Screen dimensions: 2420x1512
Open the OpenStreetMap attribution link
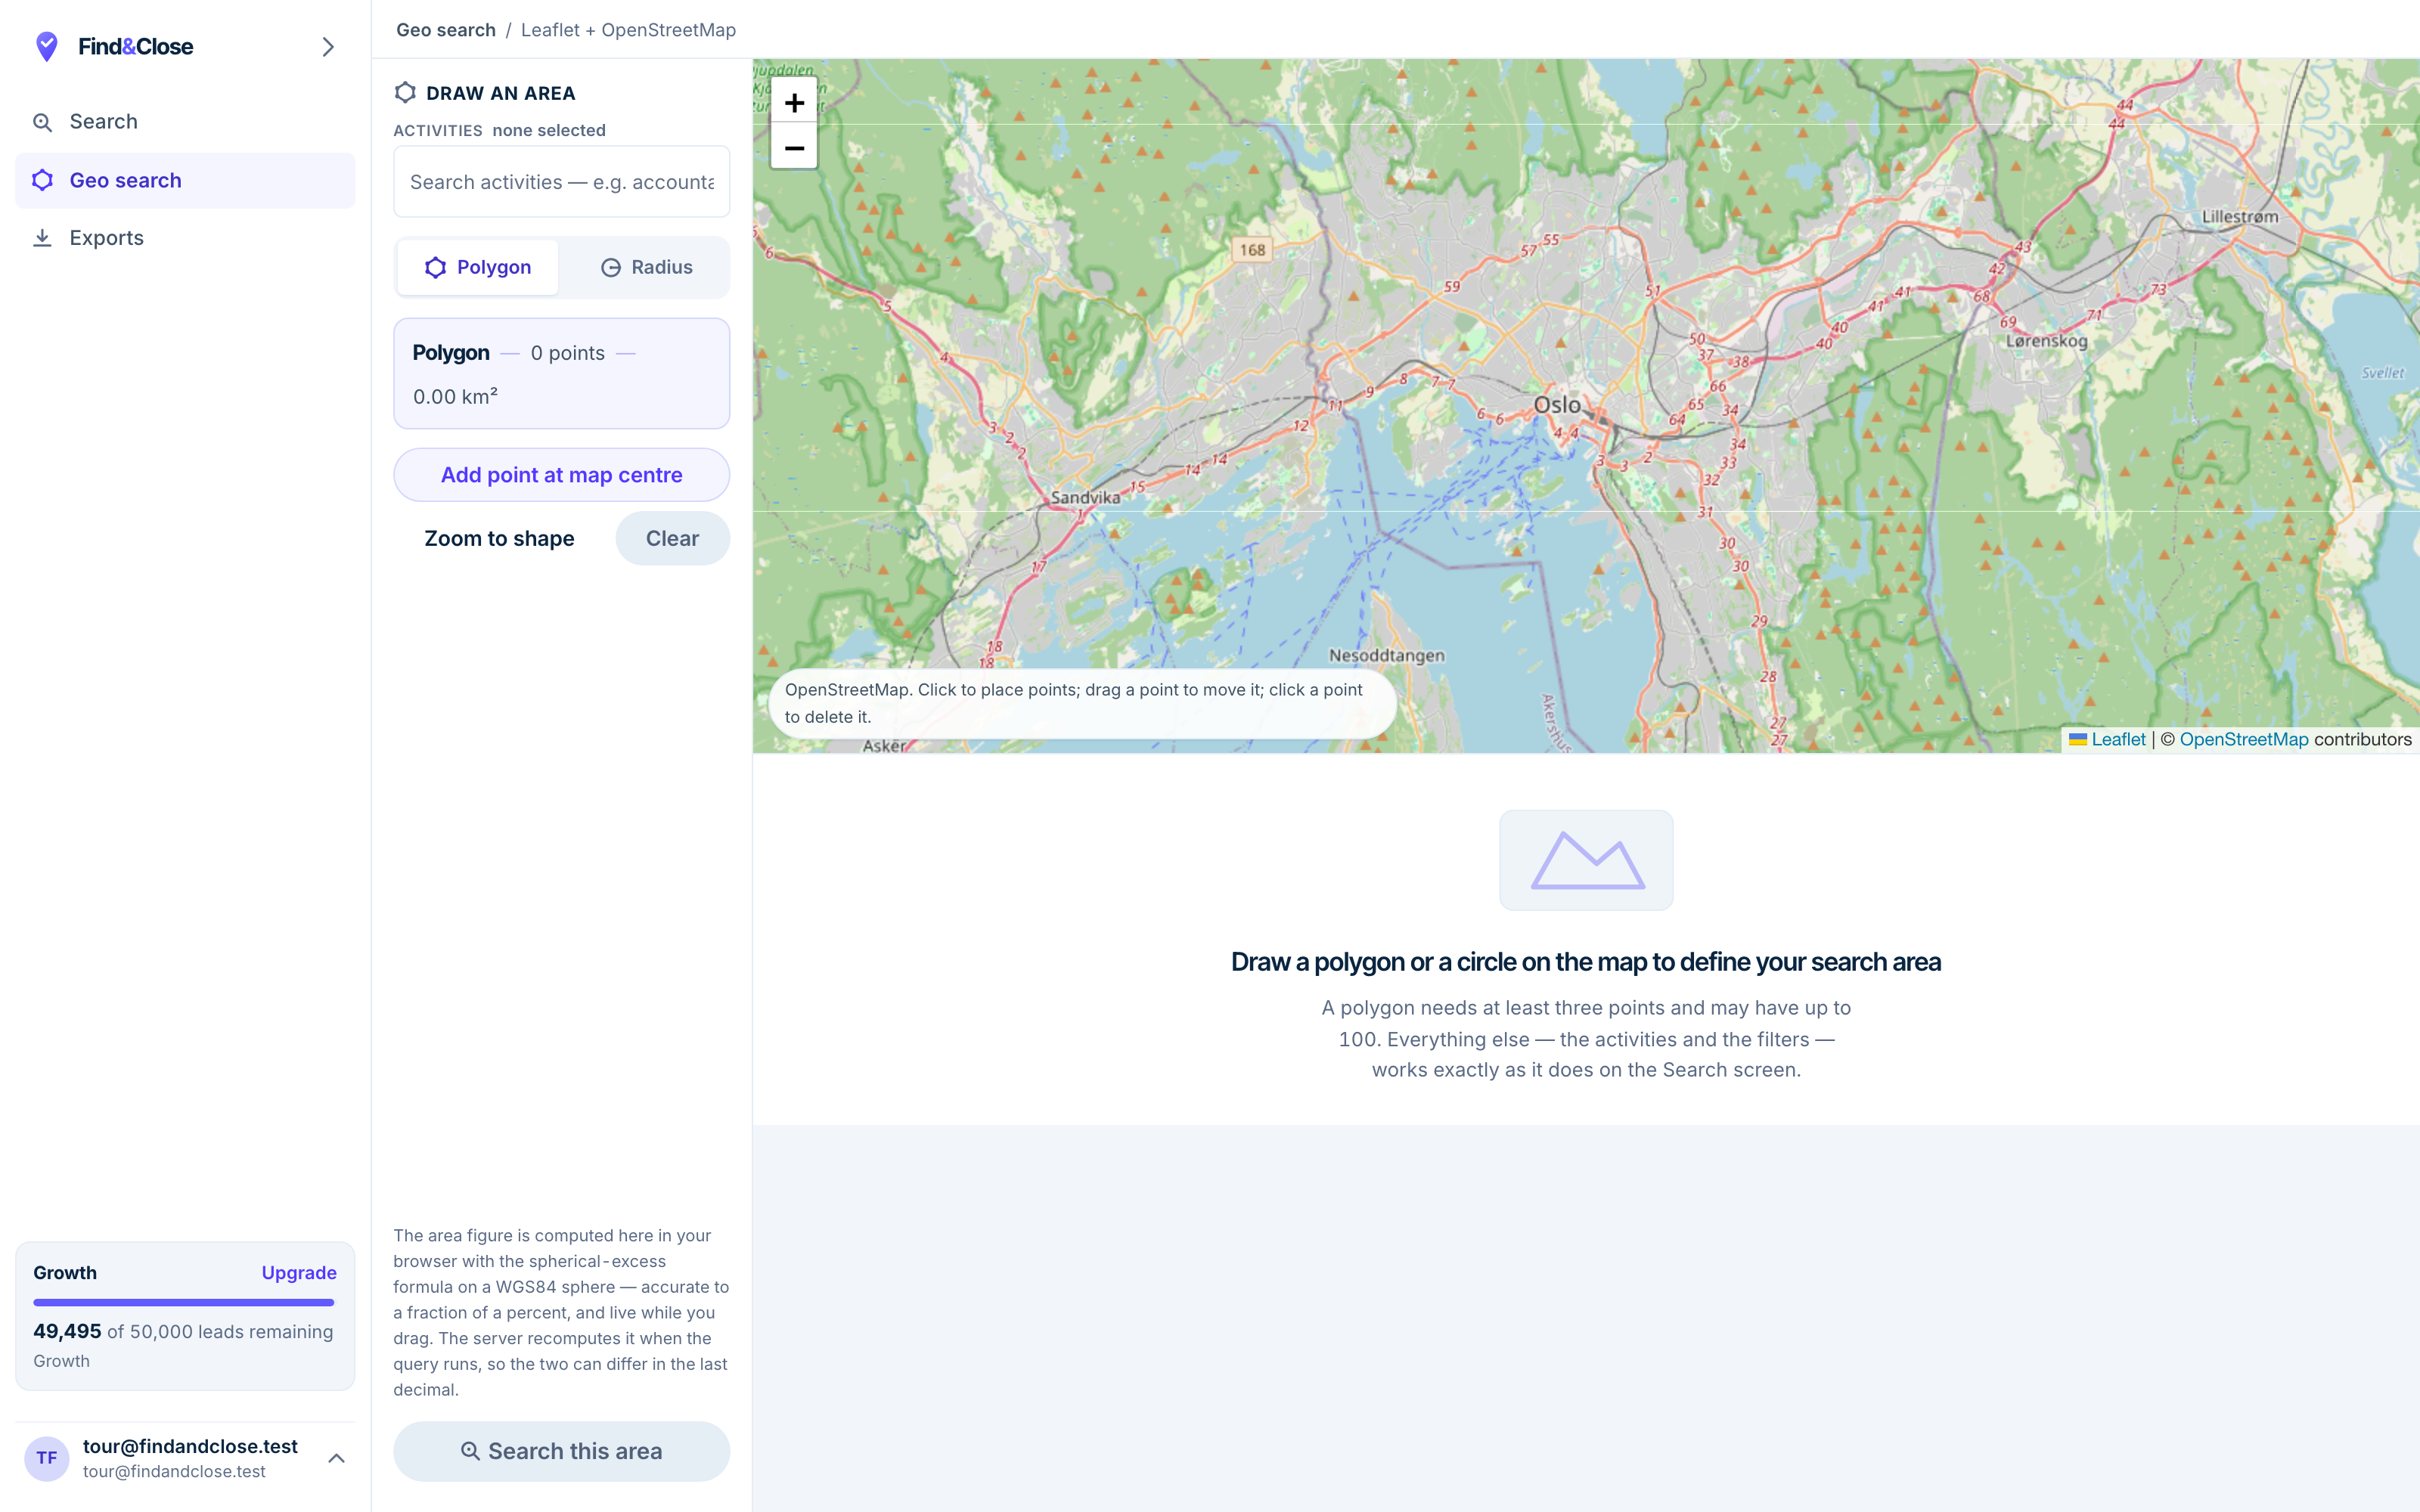(2244, 740)
